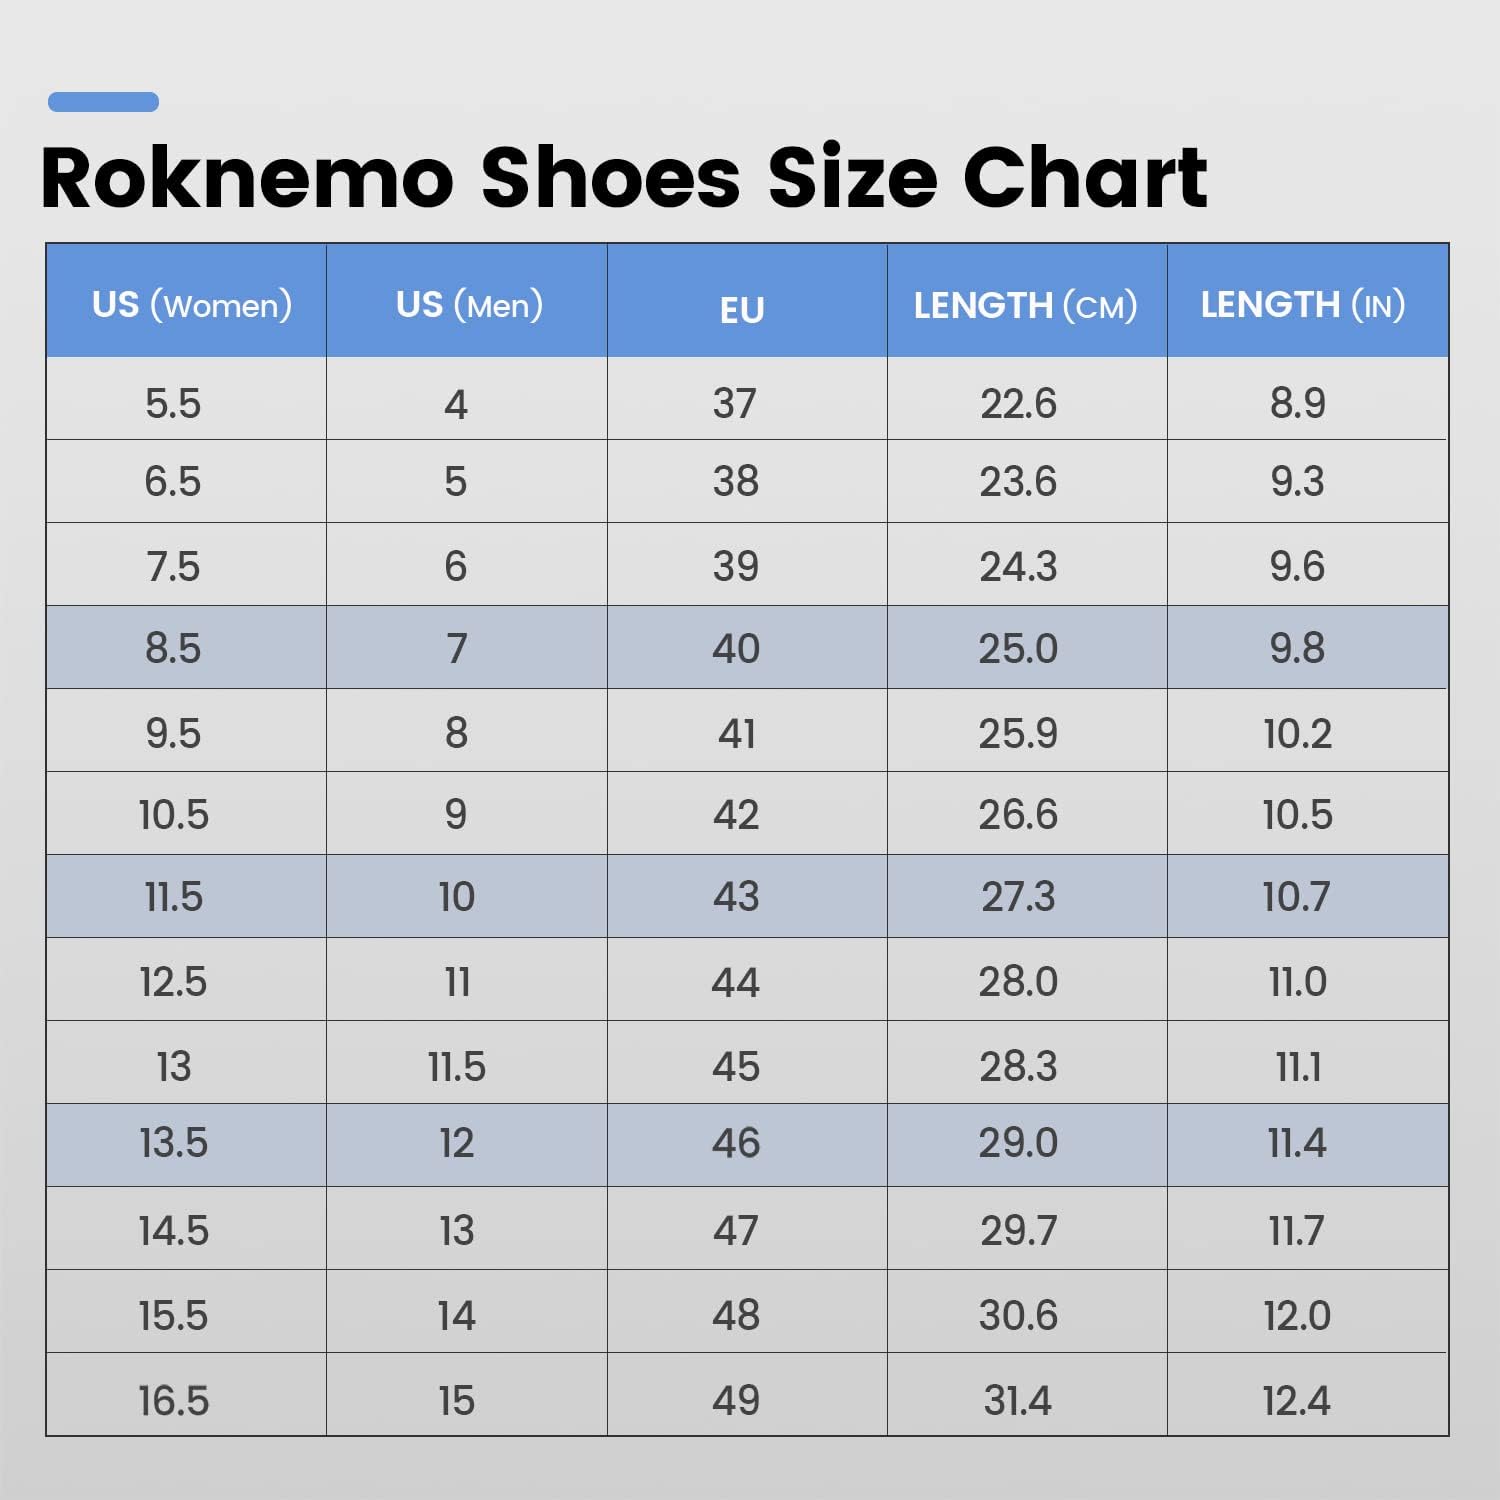Click the 12.4 inch length cell
This screenshot has height=1500, width=1500.
coord(1297,1400)
